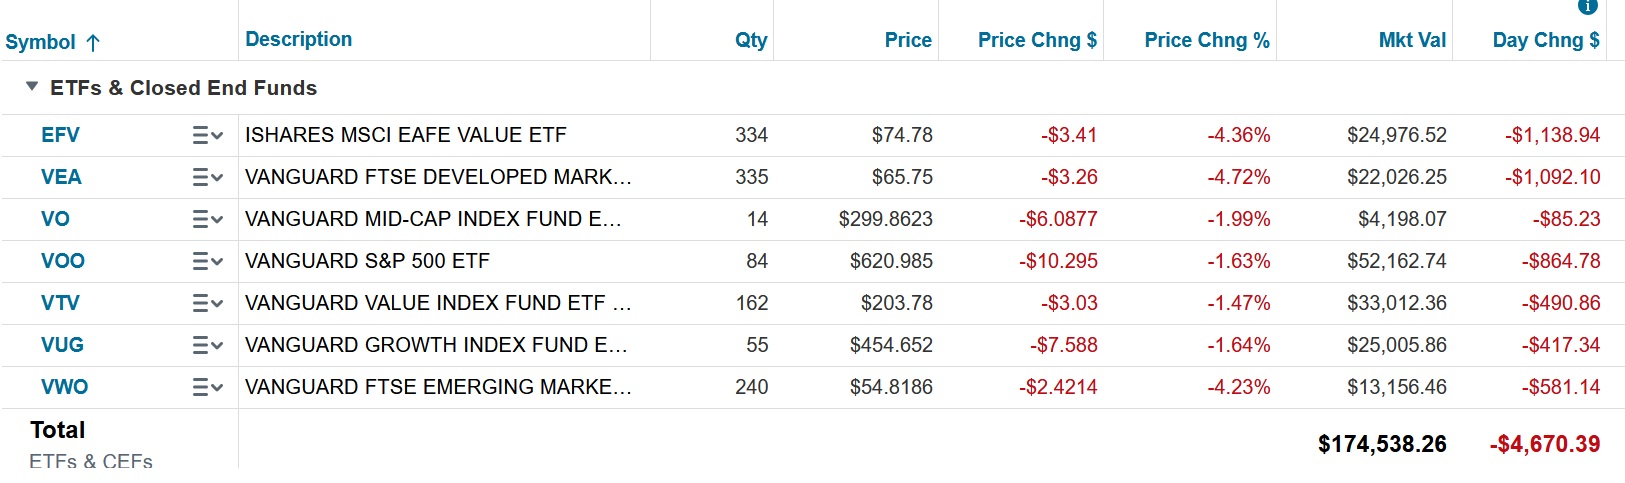1625x483 pixels.
Task: Open the actions menu icon for EFV
Action: tap(207, 135)
